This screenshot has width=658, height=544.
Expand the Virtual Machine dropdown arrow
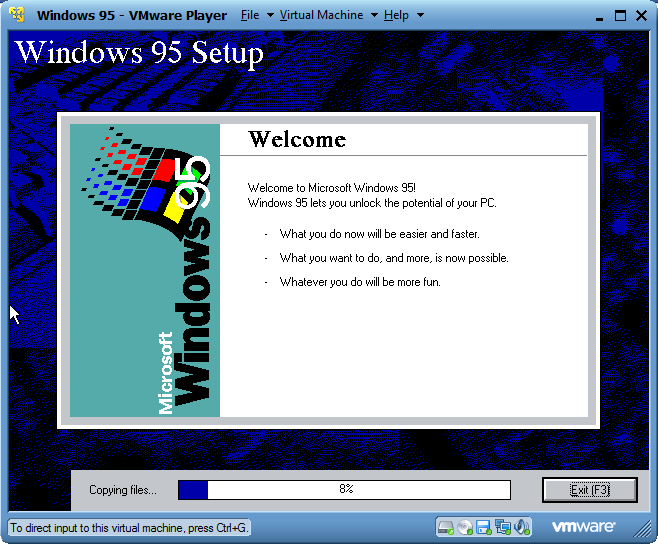374,16
